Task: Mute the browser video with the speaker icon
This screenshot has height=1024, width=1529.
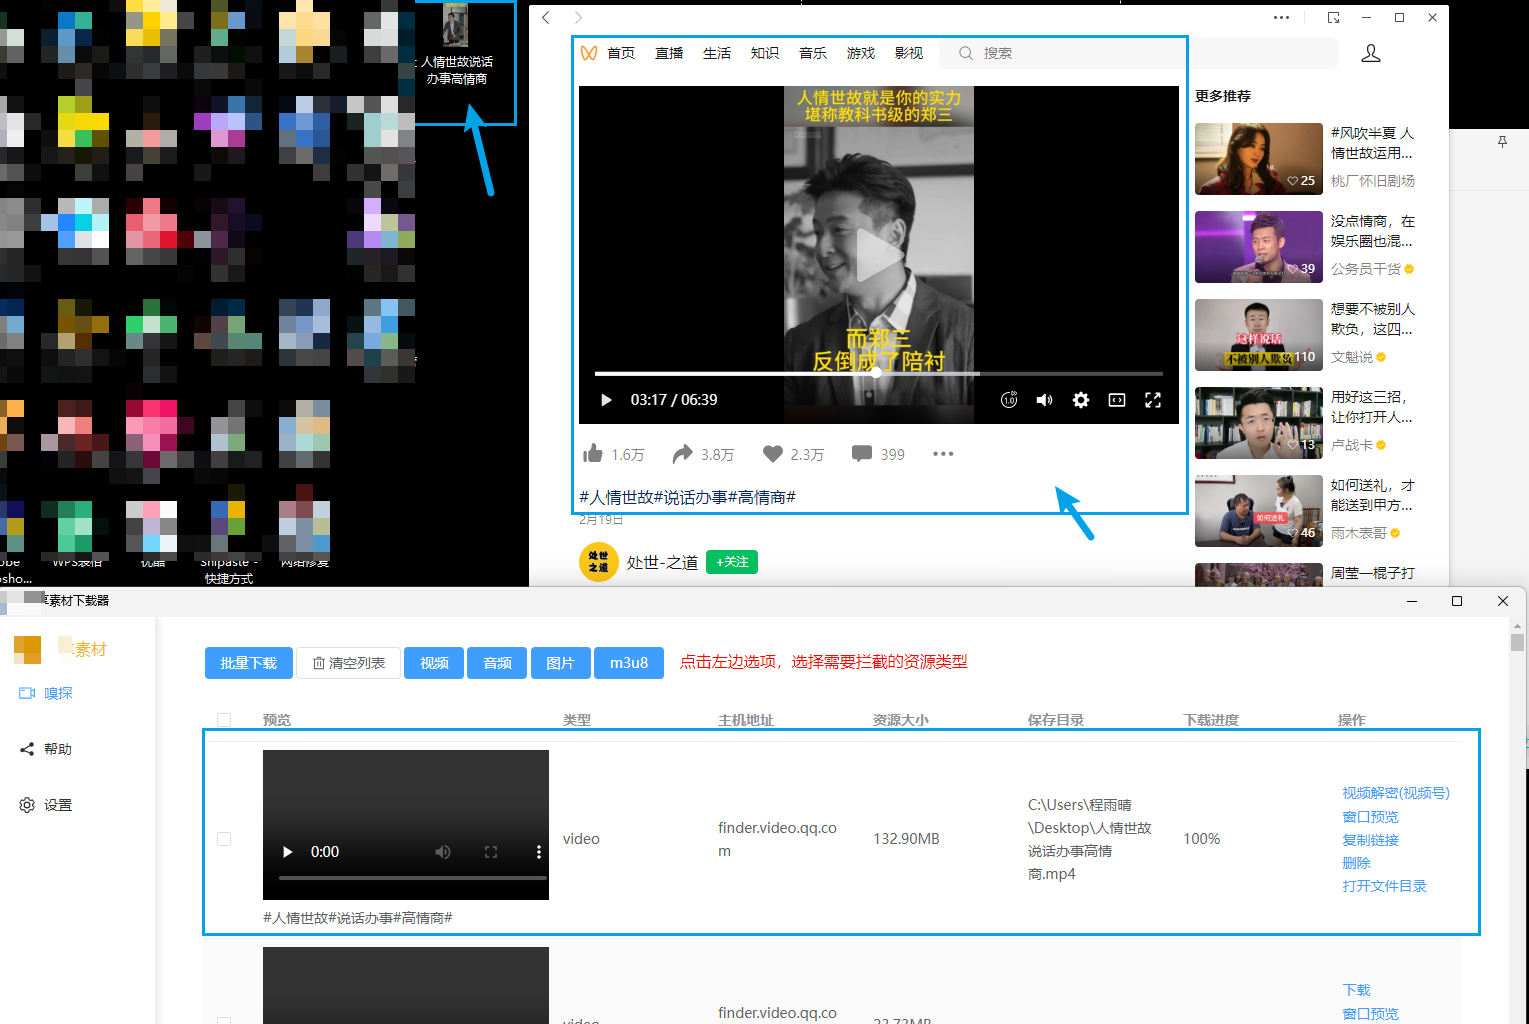Action: click(1045, 400)
